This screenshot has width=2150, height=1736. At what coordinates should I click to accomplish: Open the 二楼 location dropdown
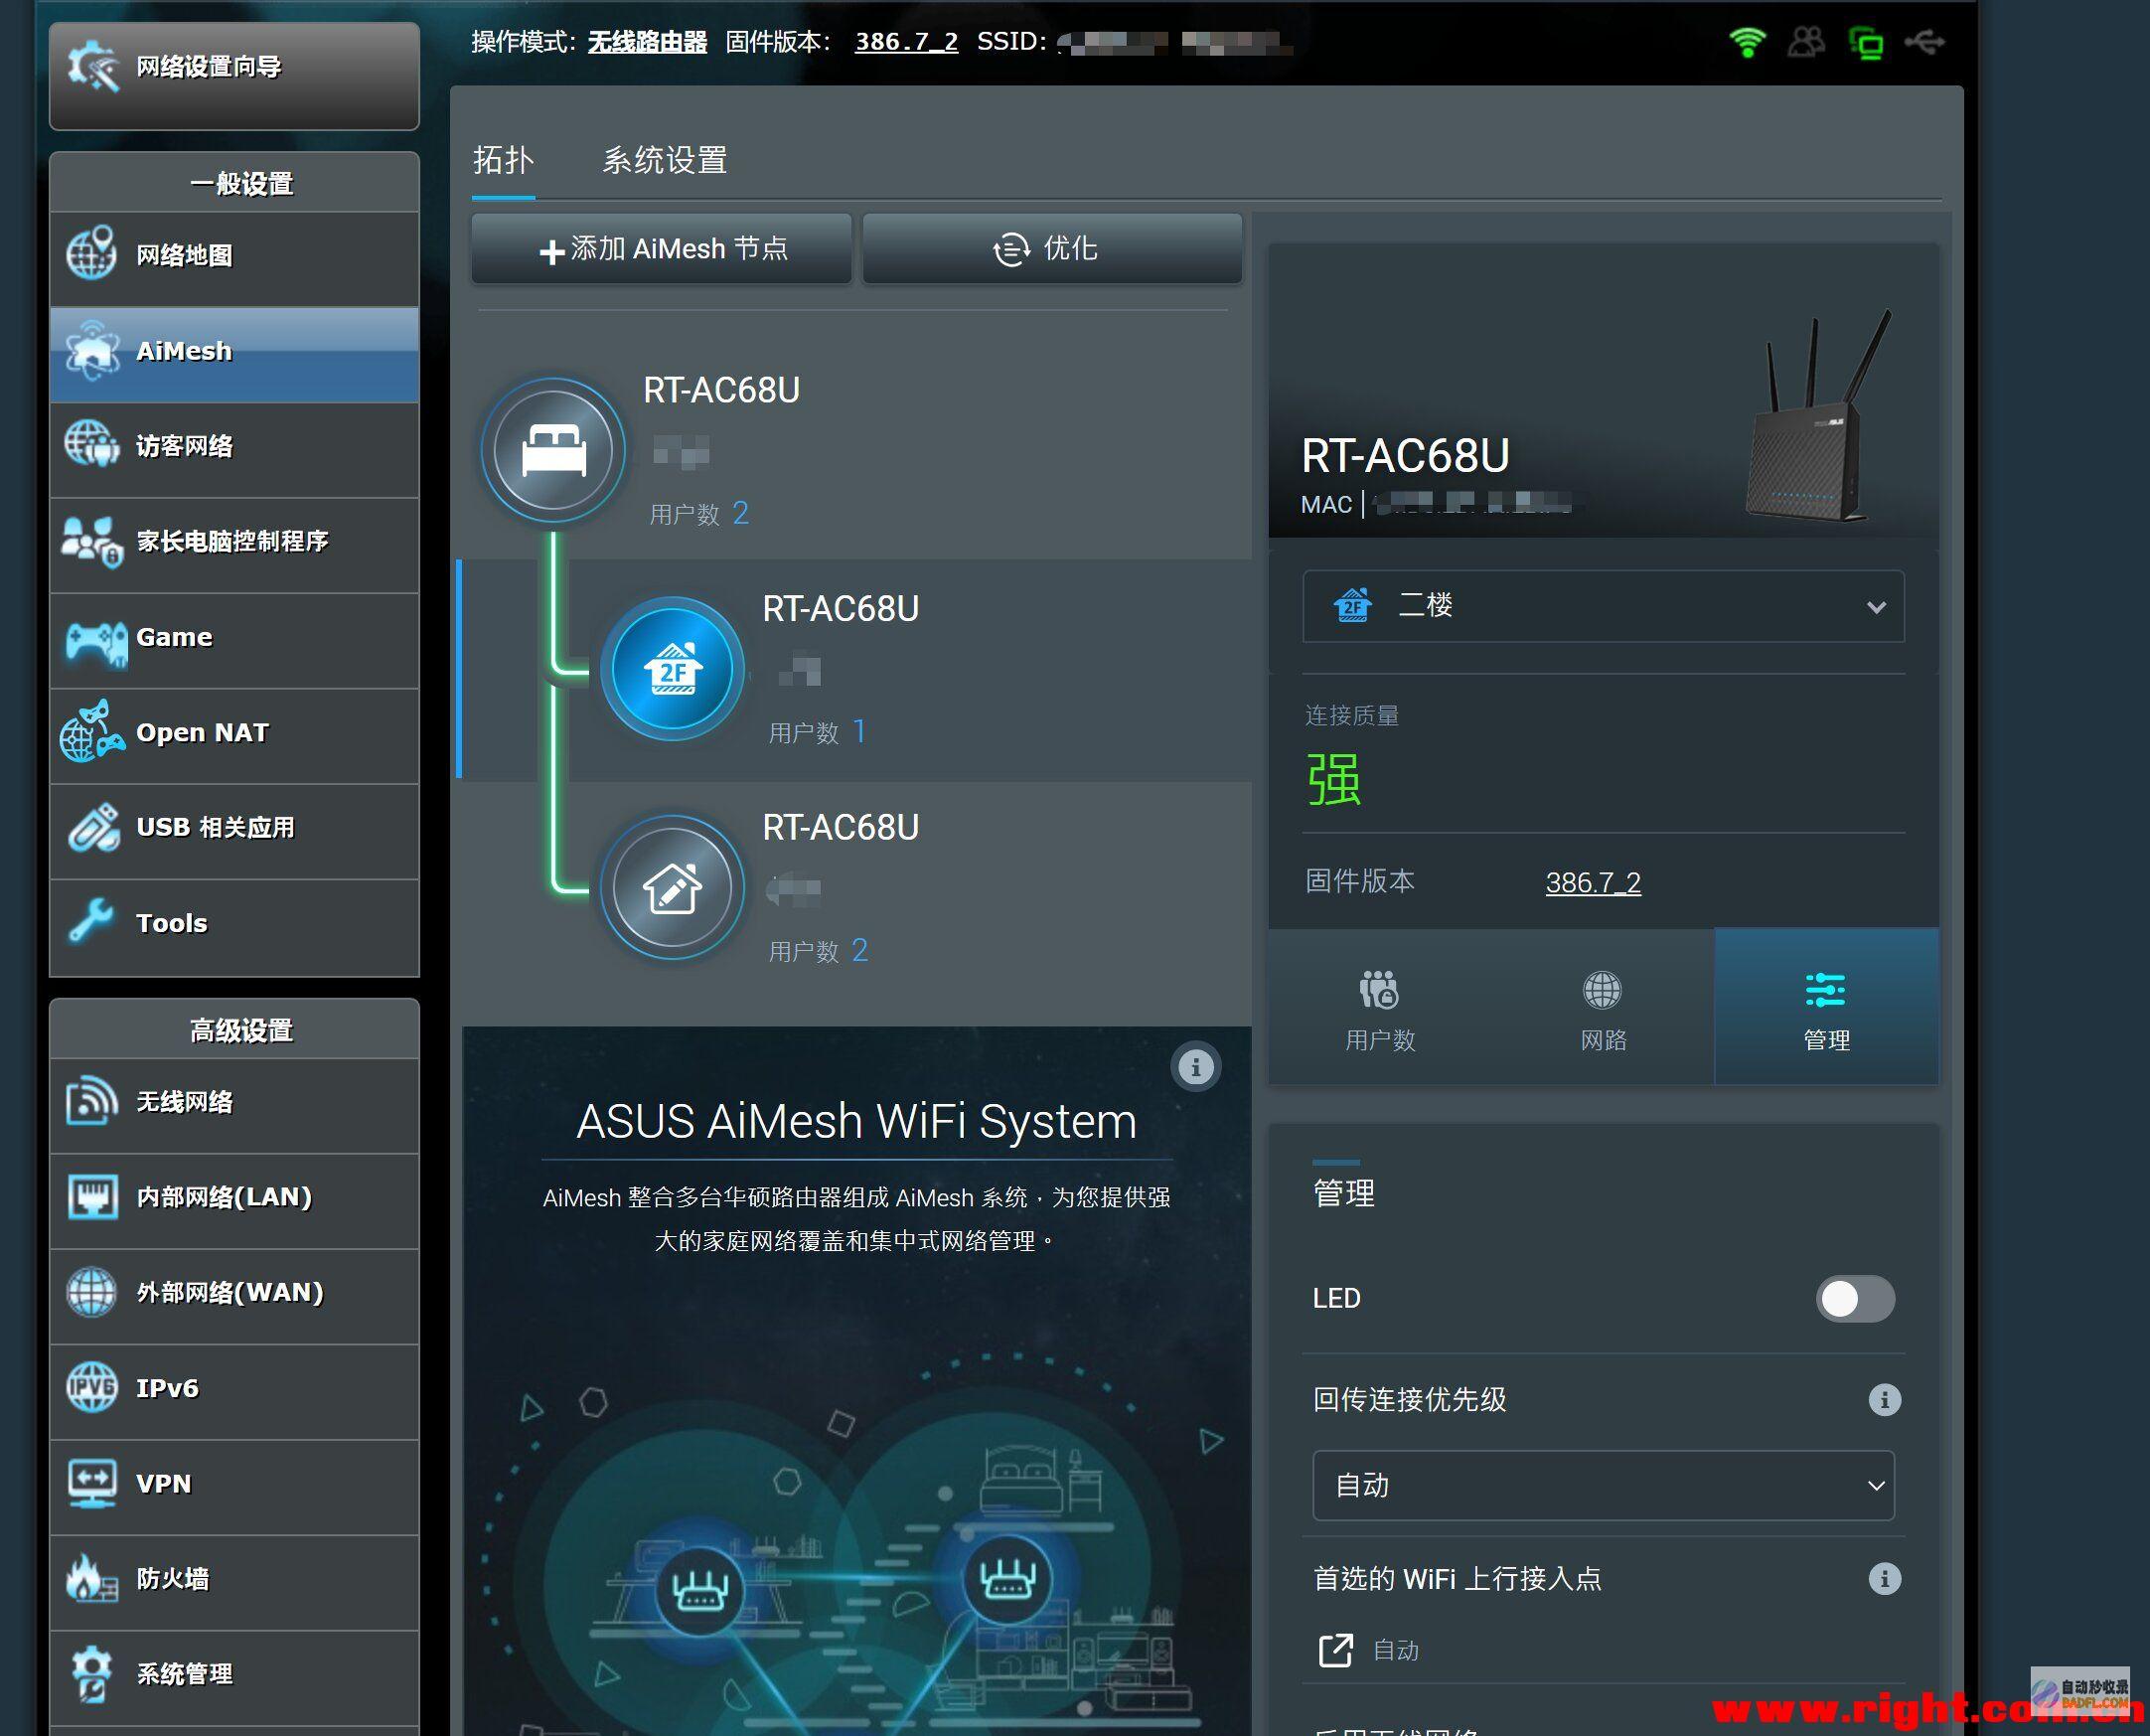(x=1603, y=606)
